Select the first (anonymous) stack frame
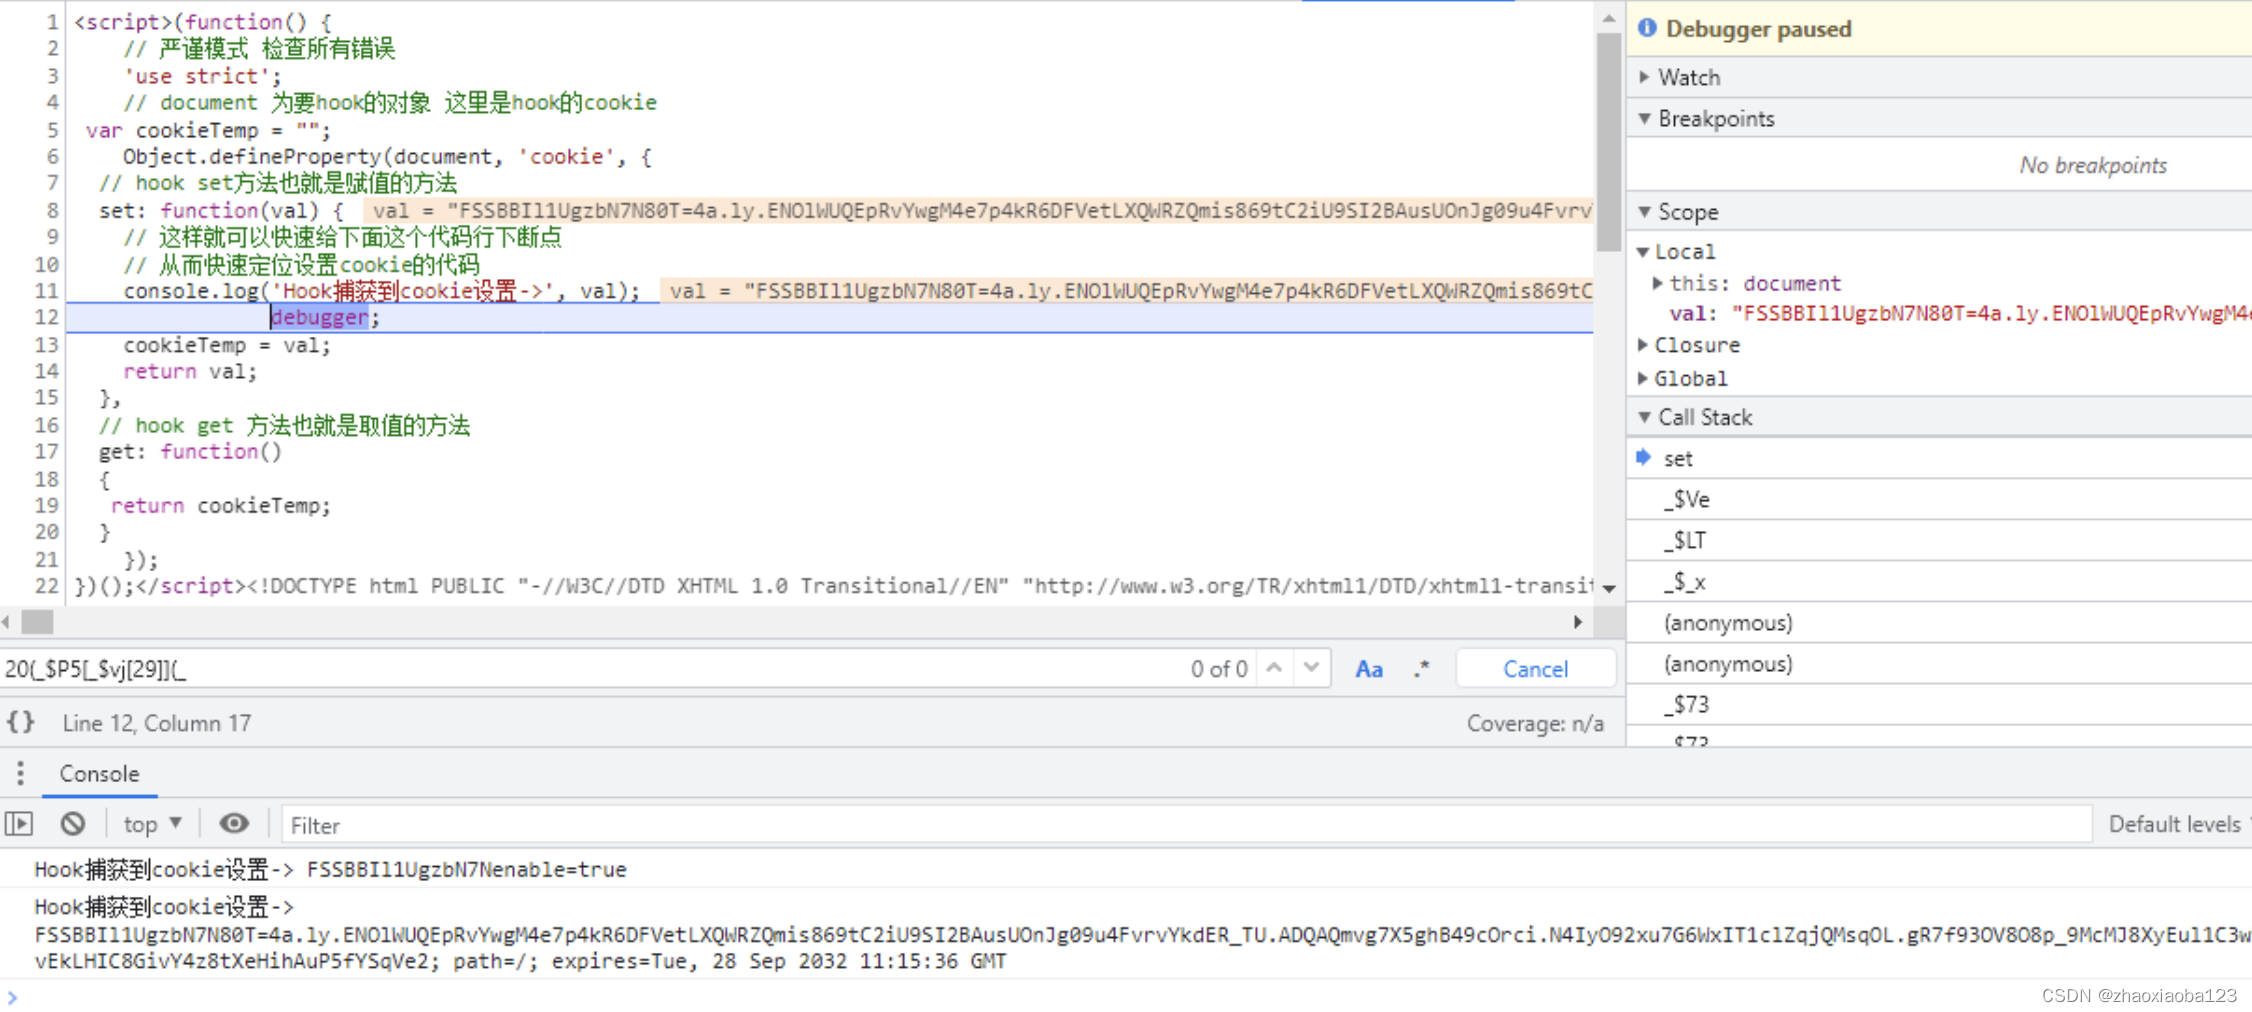The height and width of the screenshot is (1012, 2252). tap(1939, 623)
